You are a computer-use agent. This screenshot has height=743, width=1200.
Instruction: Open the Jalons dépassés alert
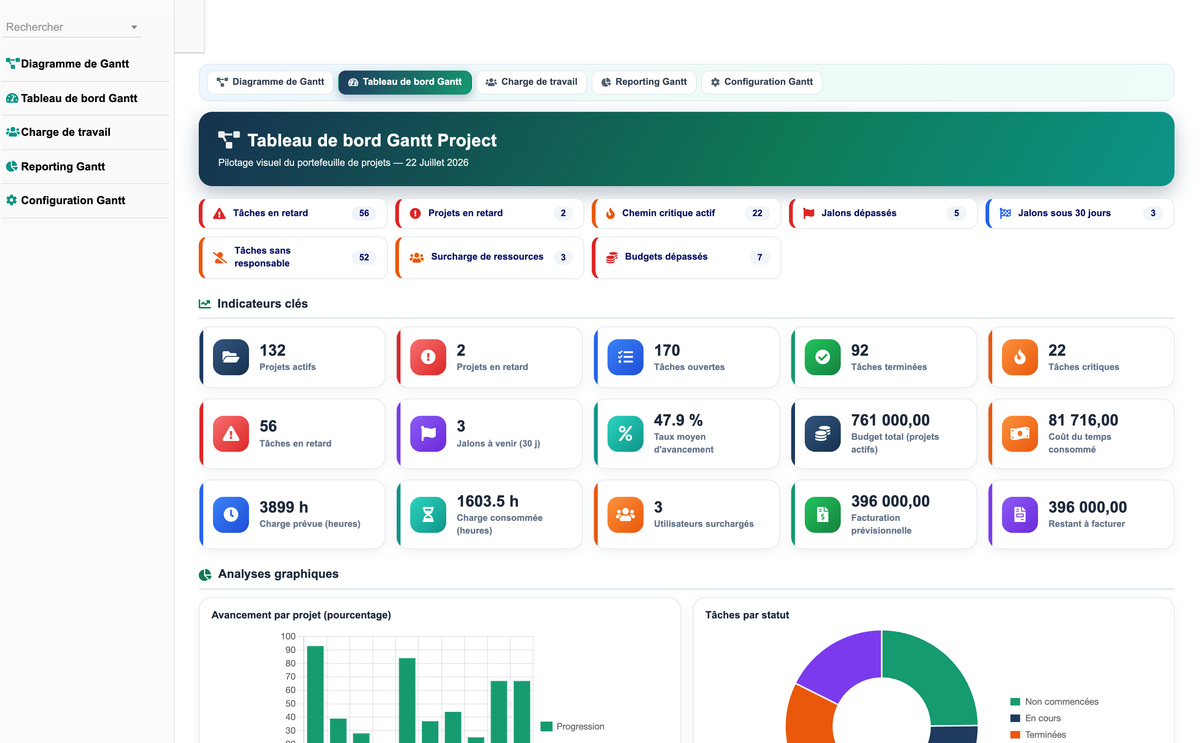(x=884, y=213)
